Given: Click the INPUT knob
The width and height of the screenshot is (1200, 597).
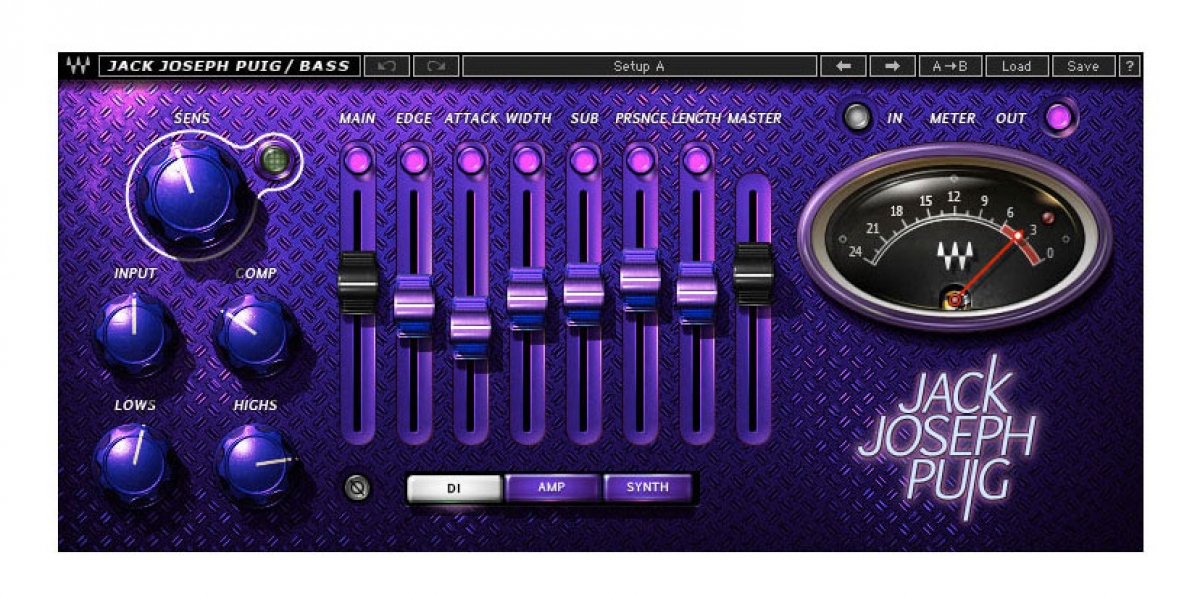Looking at the screenshot, I should click(x=135, y=333).
